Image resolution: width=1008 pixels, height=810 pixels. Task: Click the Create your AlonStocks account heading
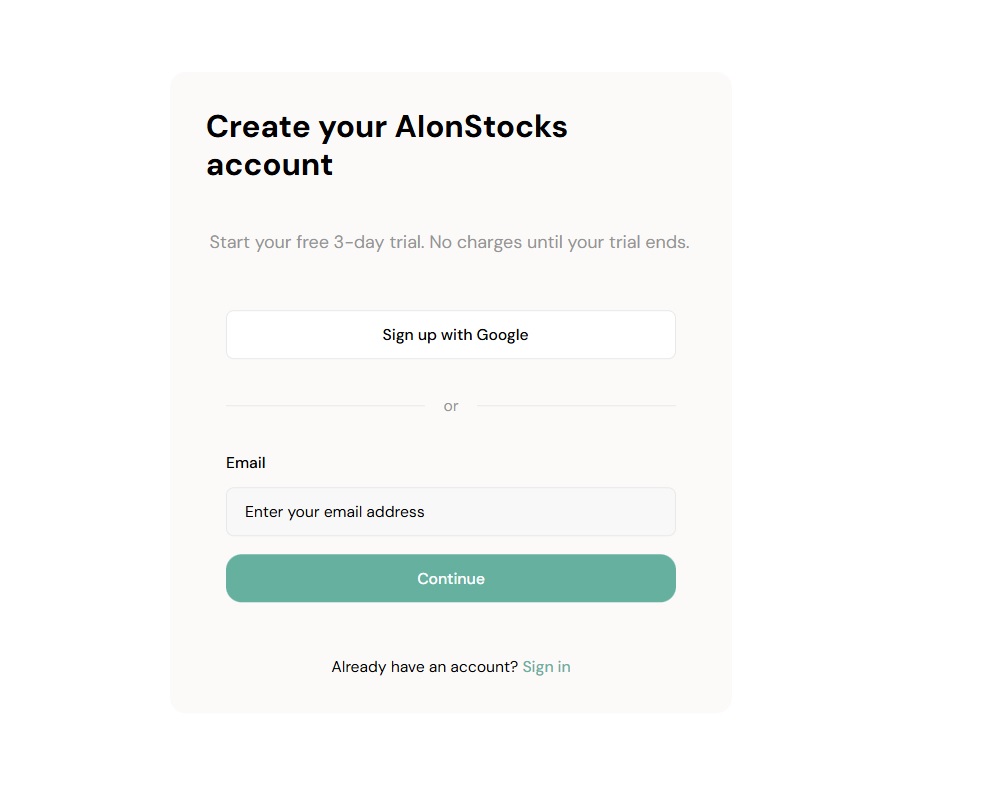click(x=387, y=145)
